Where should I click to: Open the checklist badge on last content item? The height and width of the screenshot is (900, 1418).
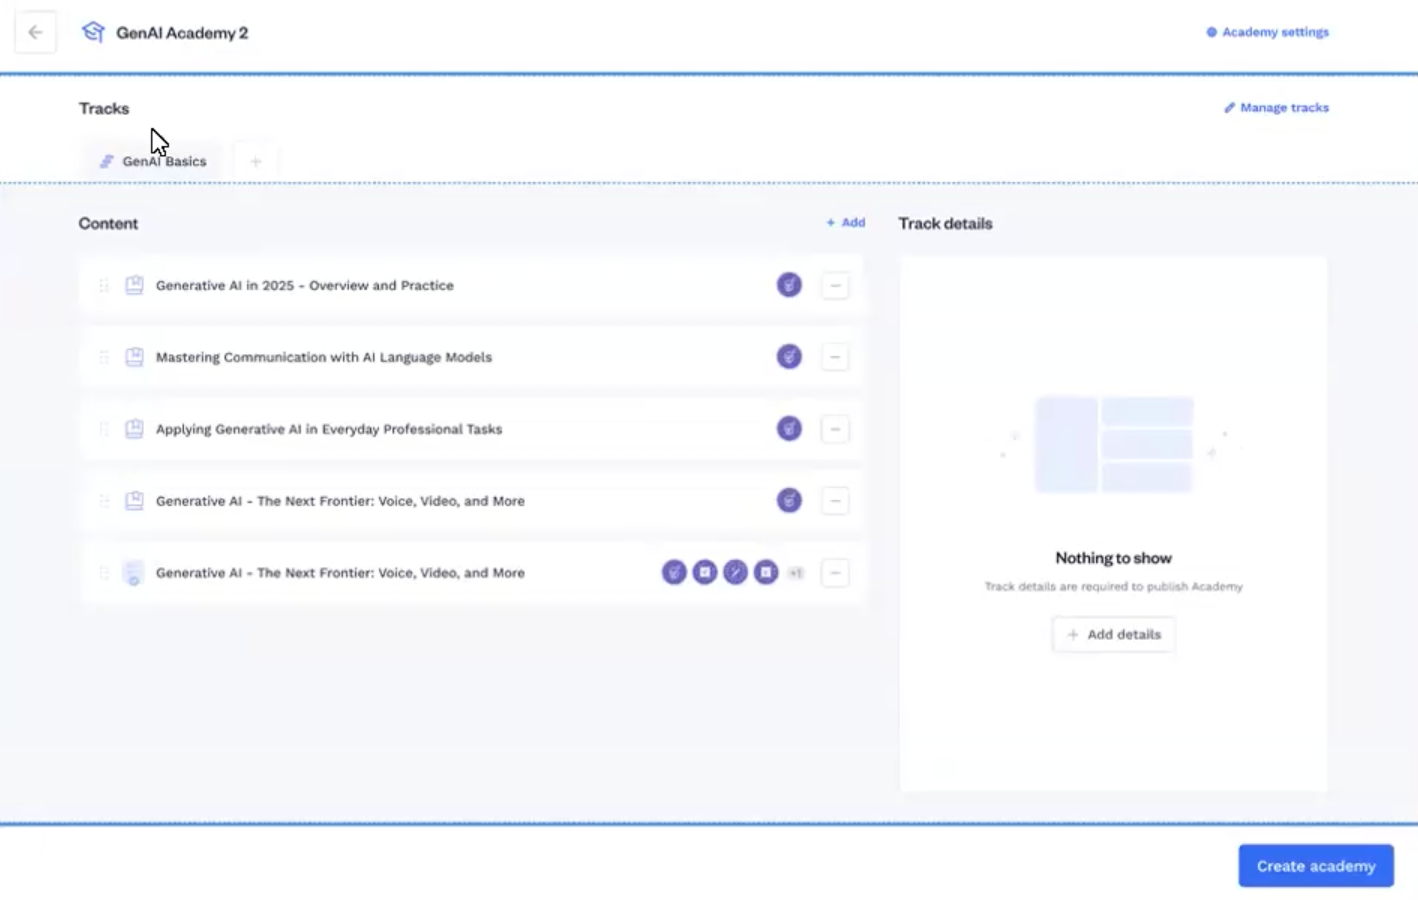(705, 572)
